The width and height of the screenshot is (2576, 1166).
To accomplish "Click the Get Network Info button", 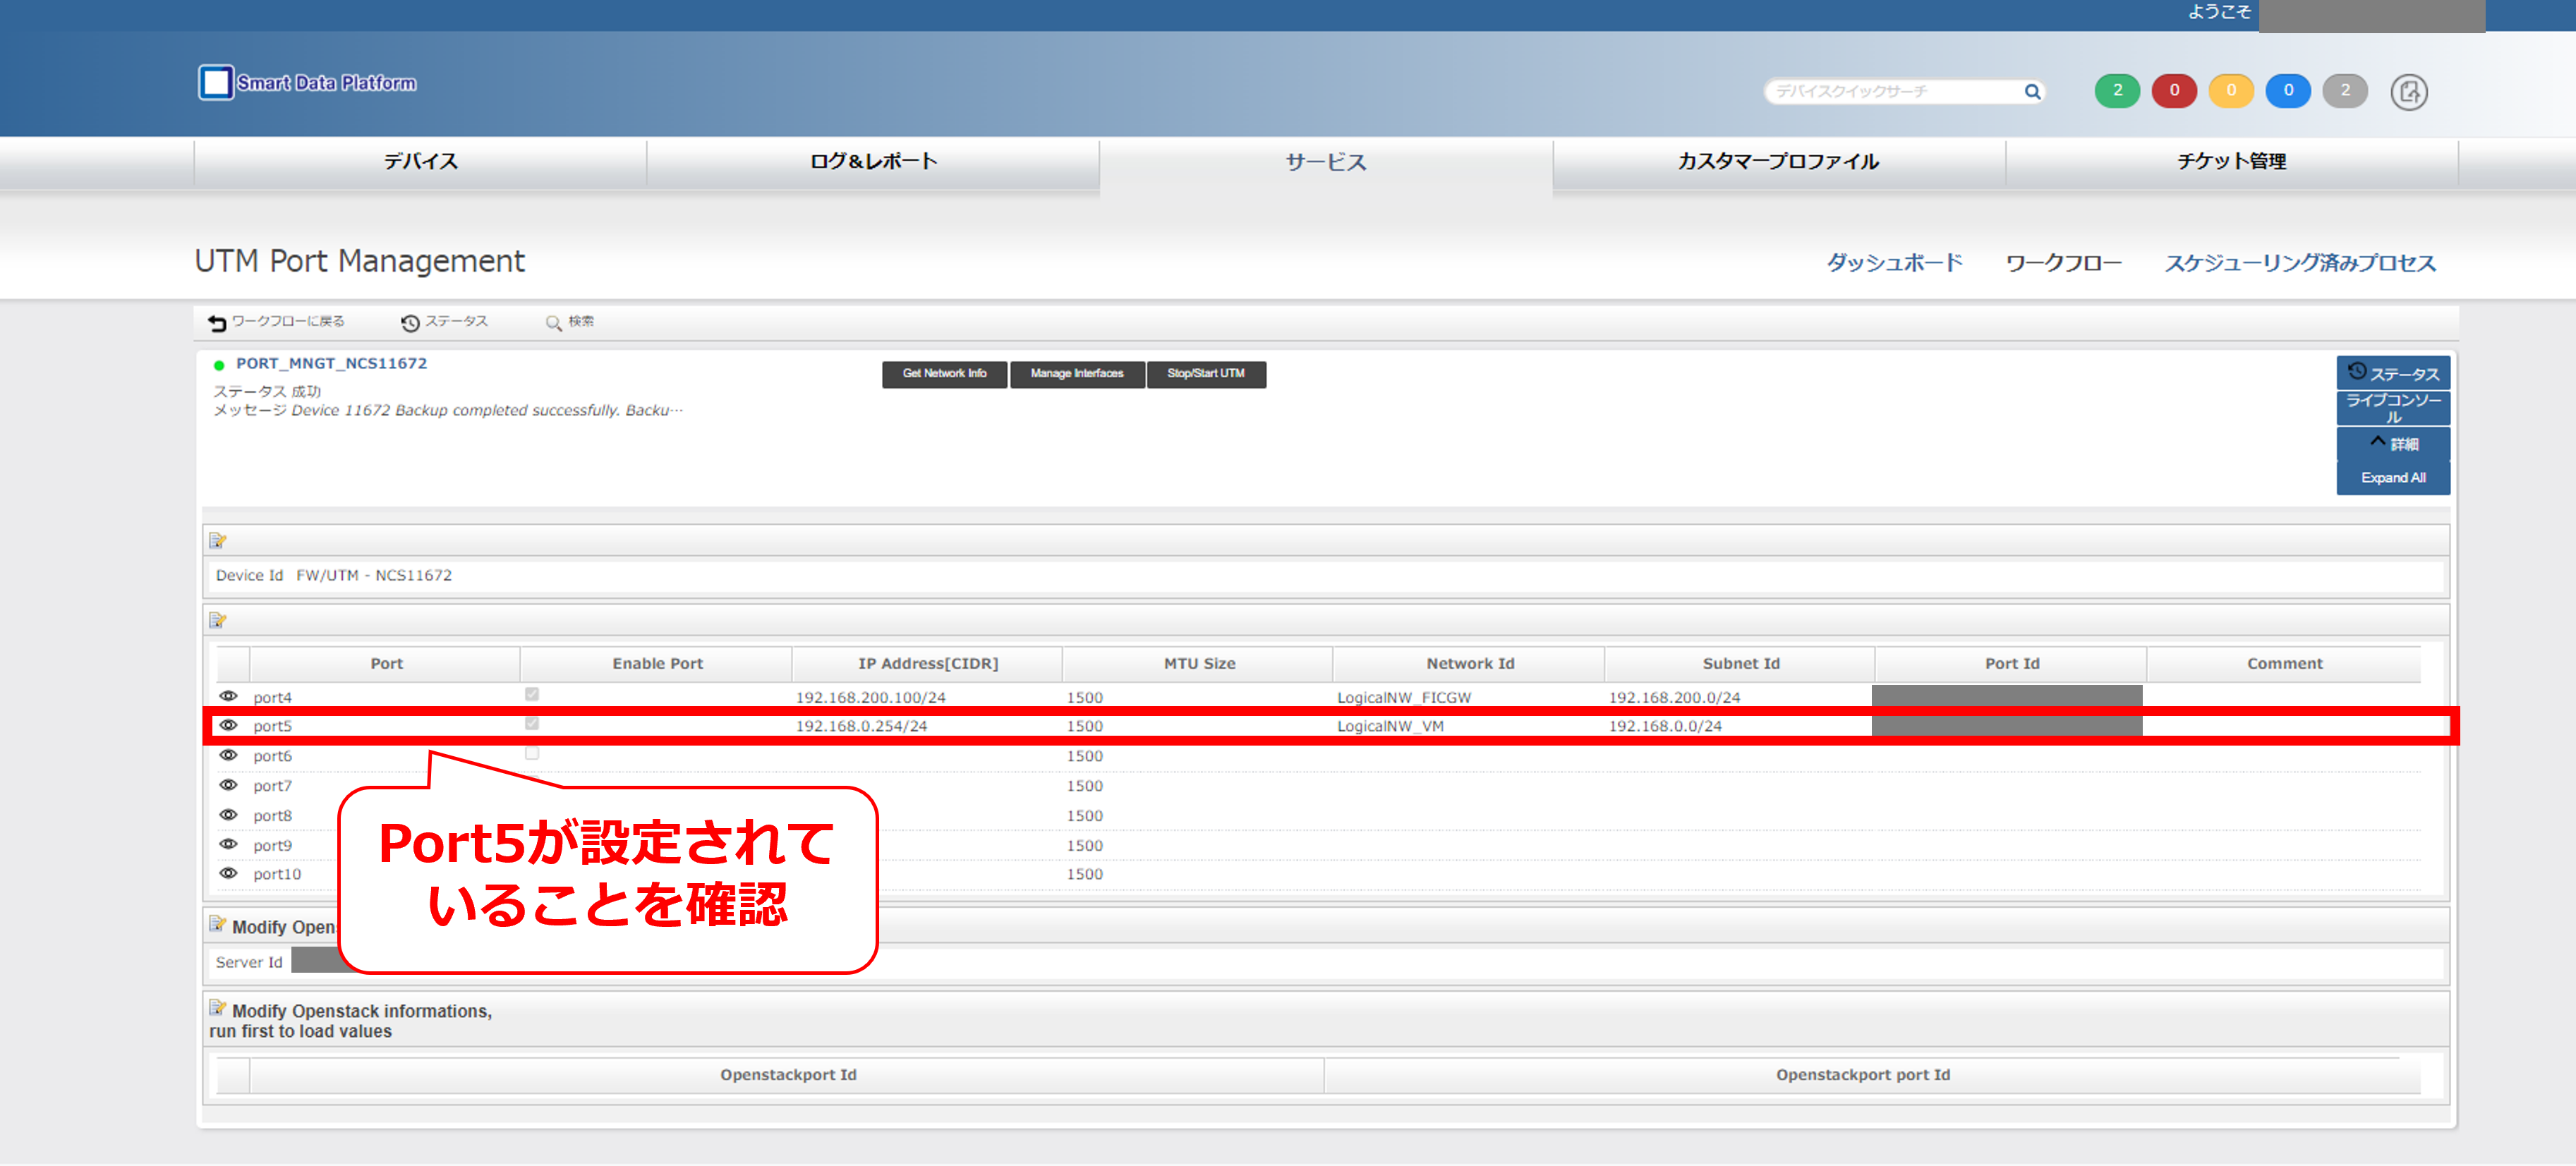I will (944, 373).
